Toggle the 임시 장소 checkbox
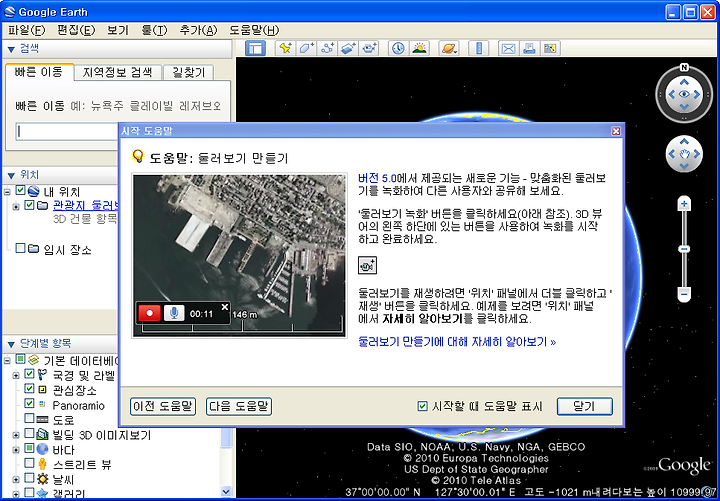This screenshot has width=720, height=501. [20, 248]
